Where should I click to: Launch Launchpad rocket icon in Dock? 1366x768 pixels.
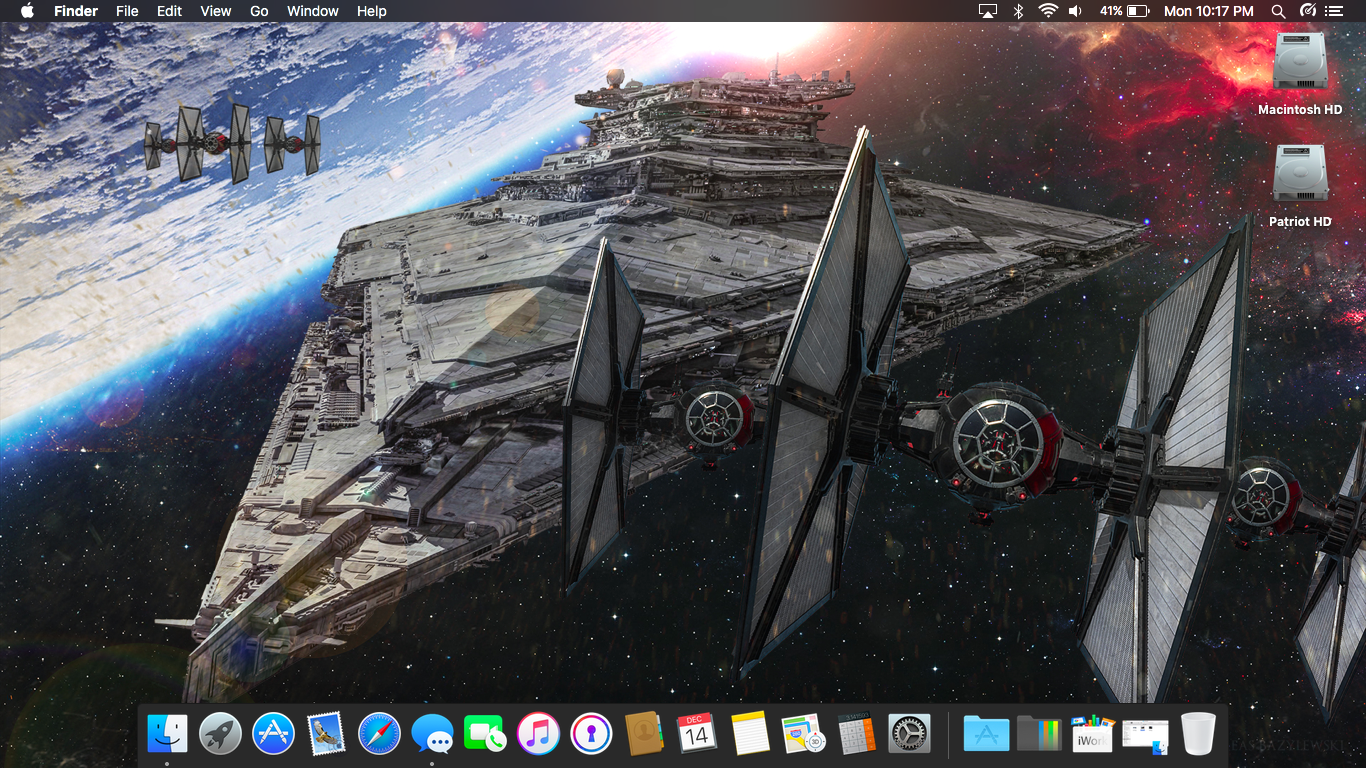(x=220, y=734)
